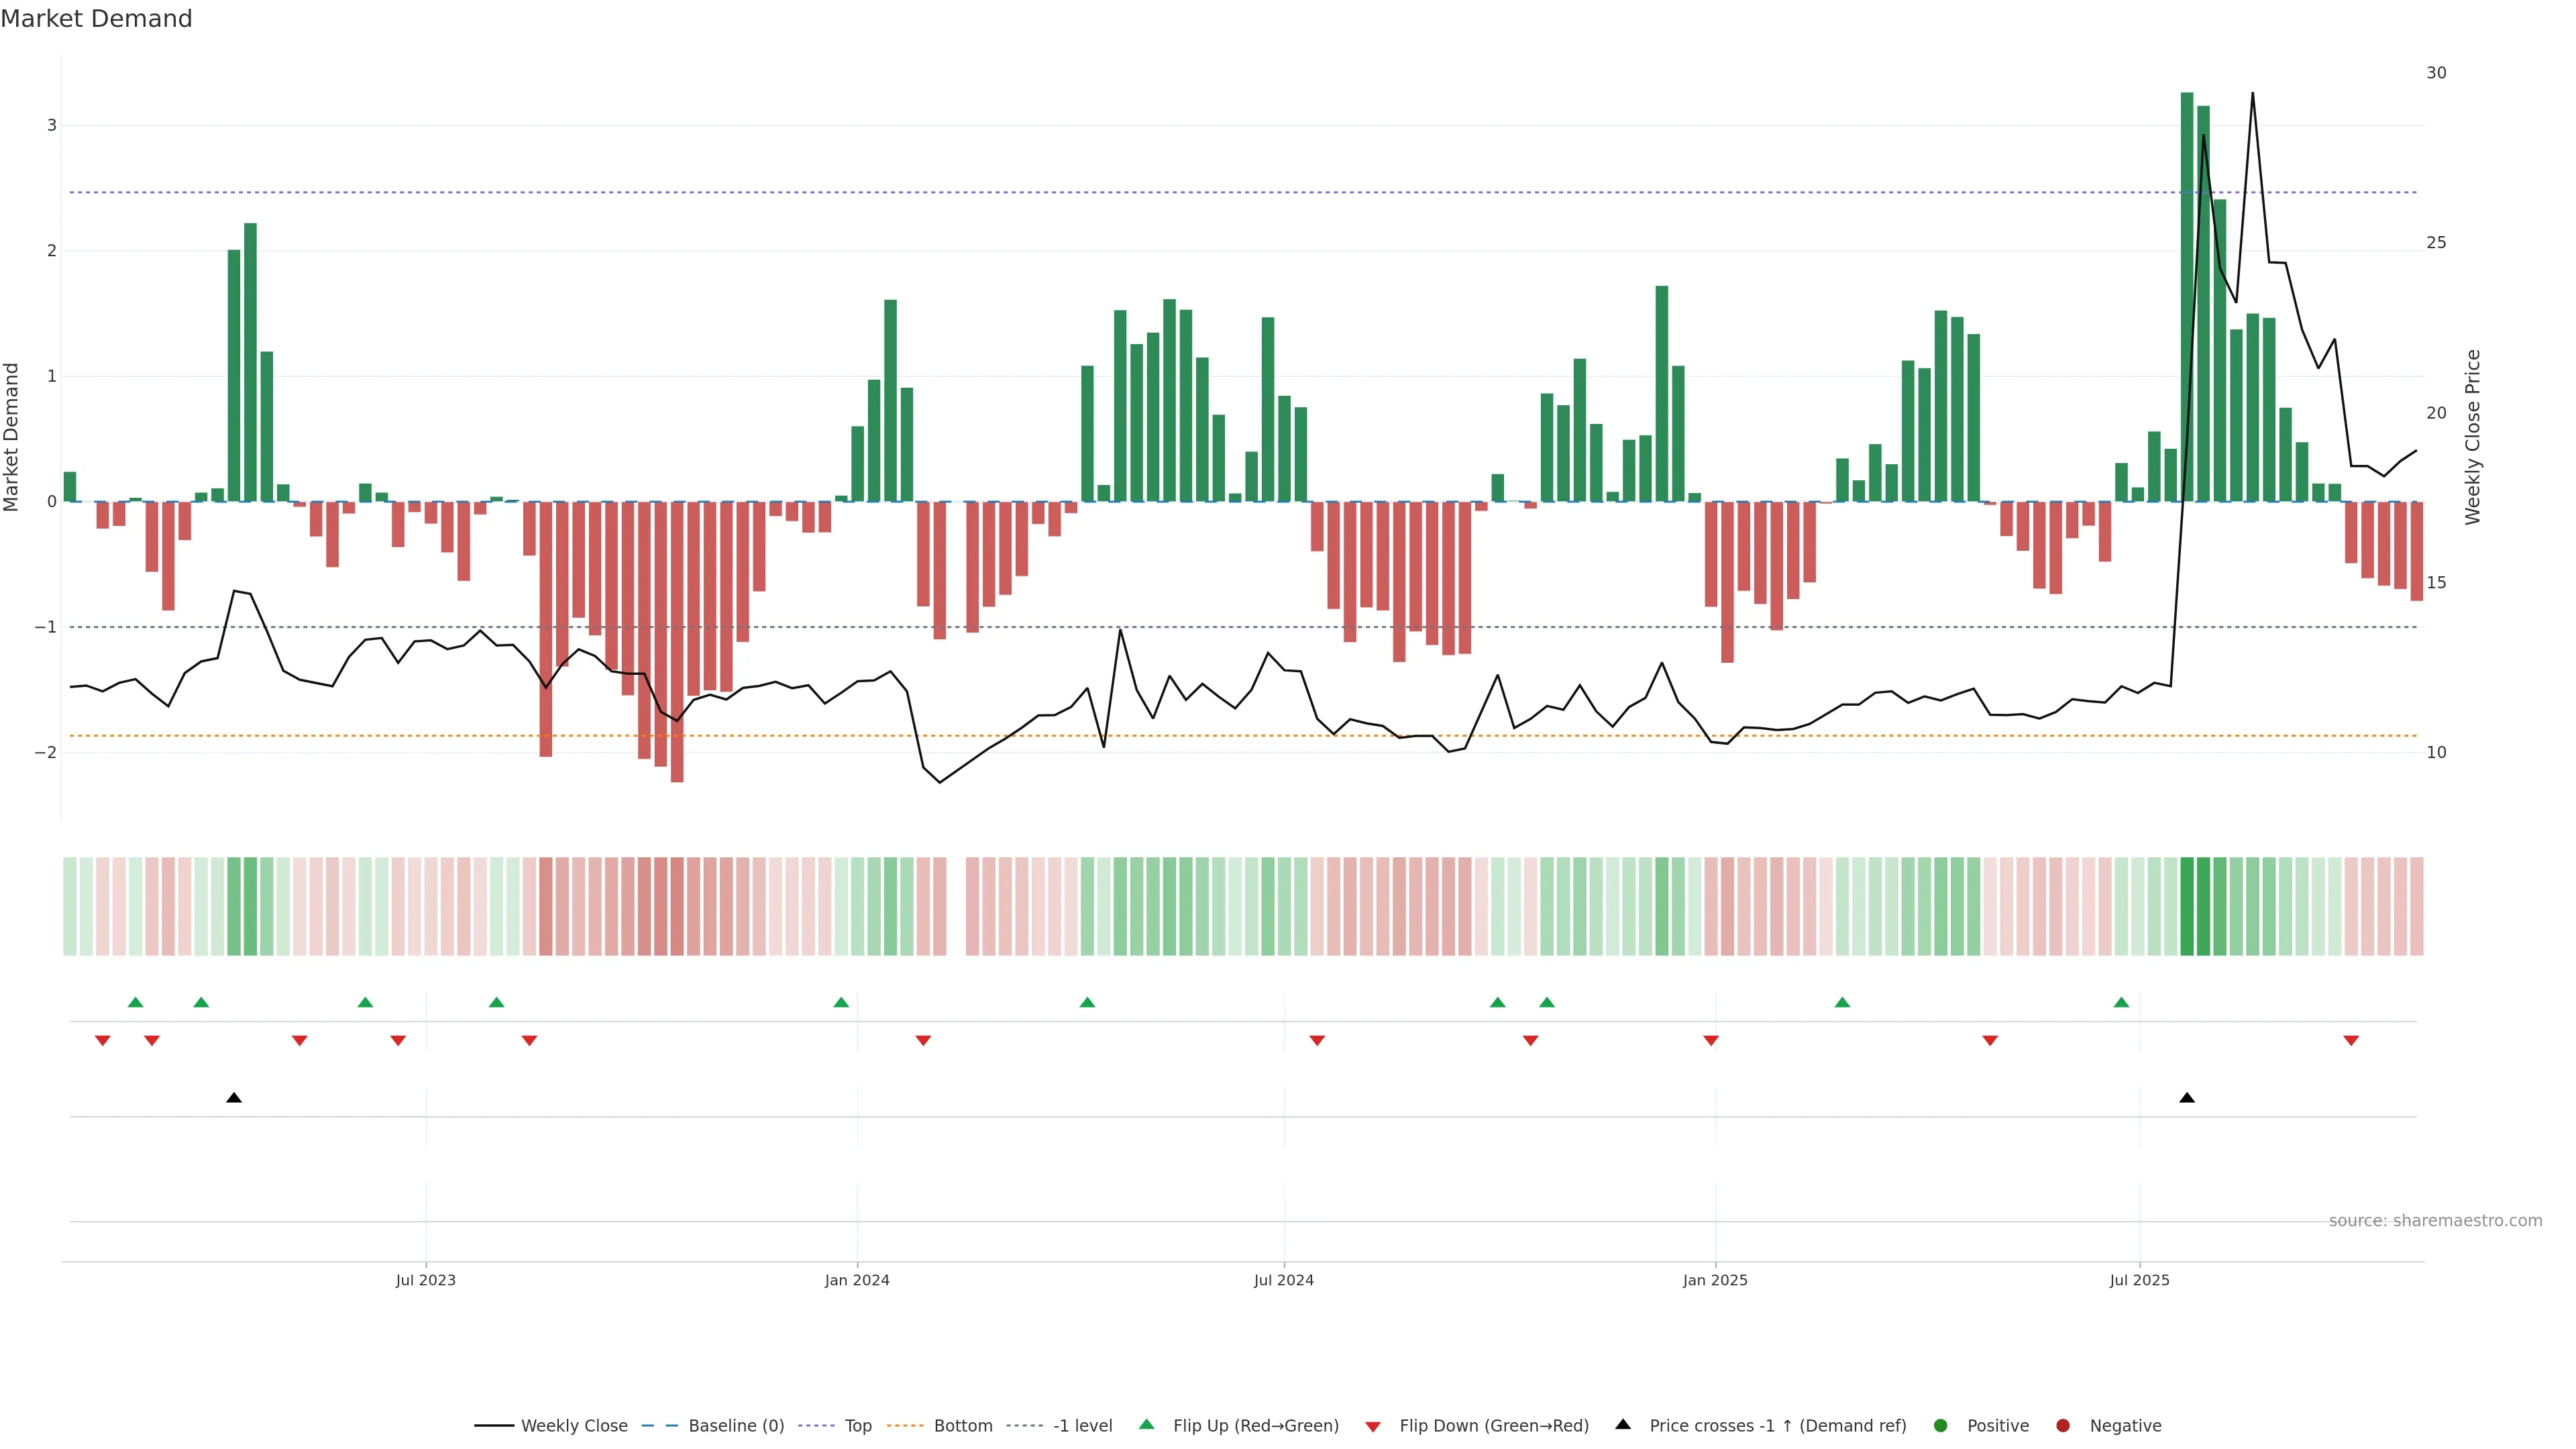Click the Jan 2025 axis label

point(1715,1280)
